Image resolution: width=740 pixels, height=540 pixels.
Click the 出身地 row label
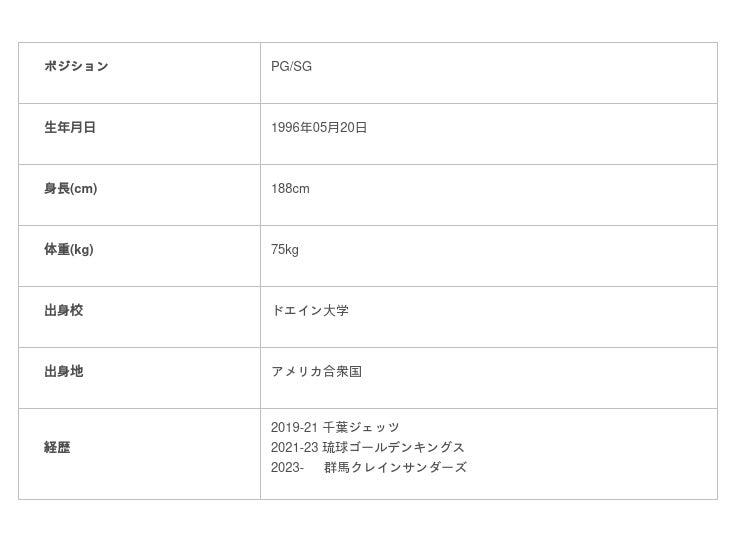(x=63, y=372)
